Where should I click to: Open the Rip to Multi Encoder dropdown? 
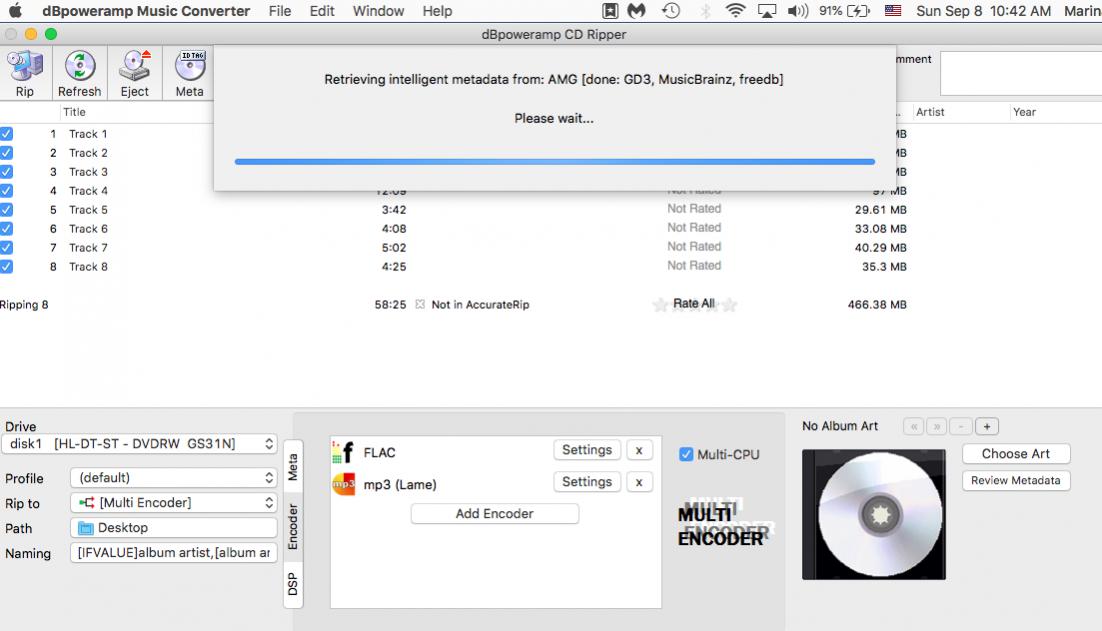173,503
